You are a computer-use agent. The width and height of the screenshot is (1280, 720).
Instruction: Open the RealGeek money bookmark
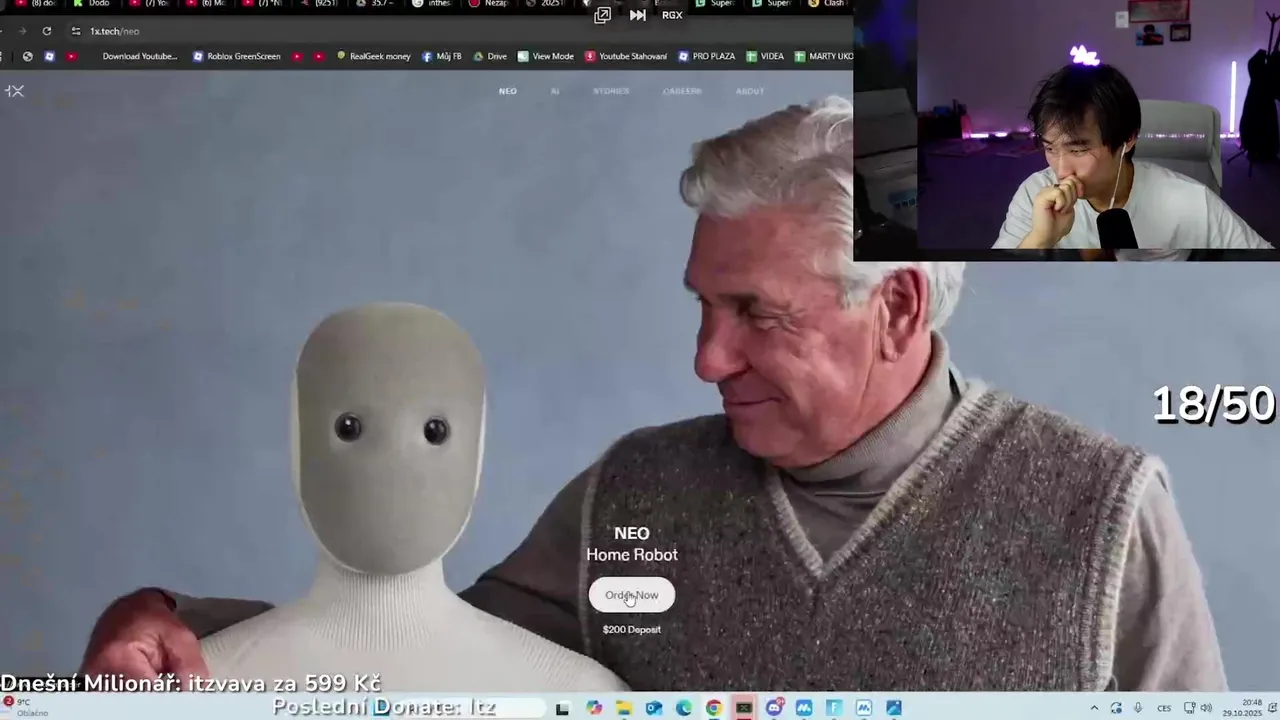[x=373, y=56]
